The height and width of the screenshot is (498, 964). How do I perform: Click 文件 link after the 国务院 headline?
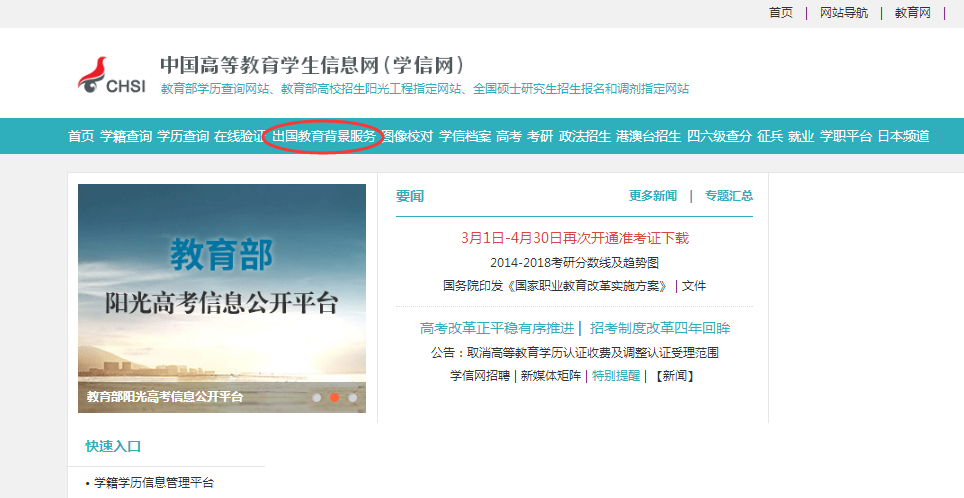coord(694,286)
